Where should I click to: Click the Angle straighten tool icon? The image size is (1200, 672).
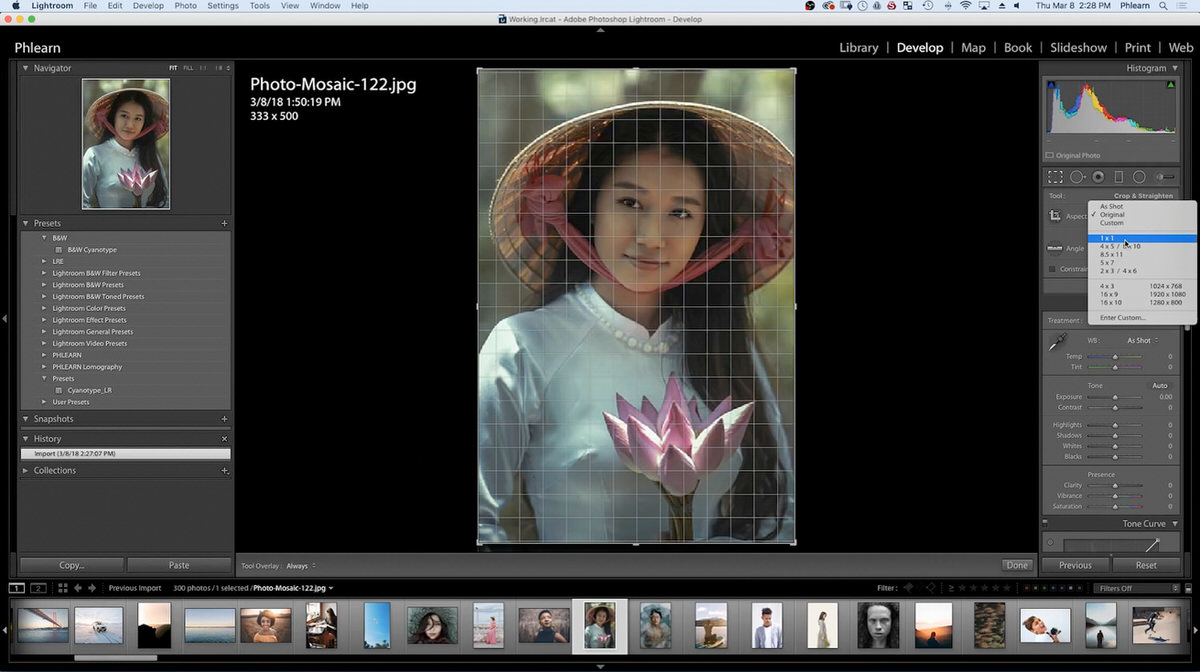click(x=1054, y=248)
